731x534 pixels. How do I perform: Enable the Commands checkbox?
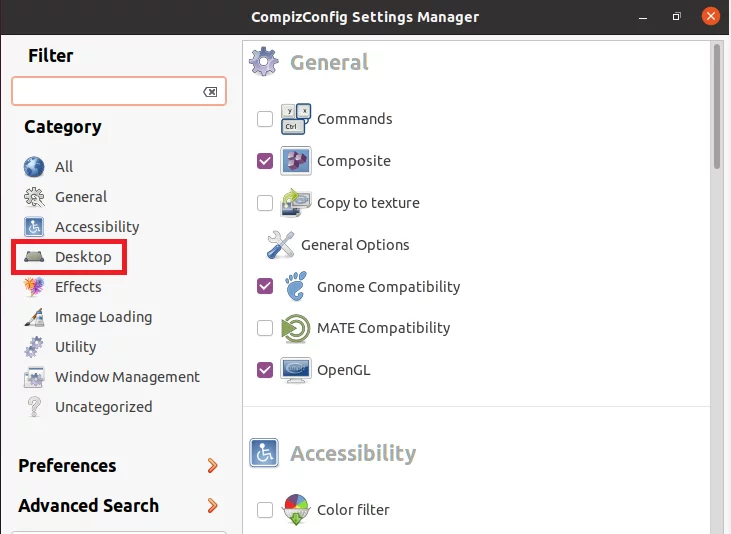click(x=265, y=119)
